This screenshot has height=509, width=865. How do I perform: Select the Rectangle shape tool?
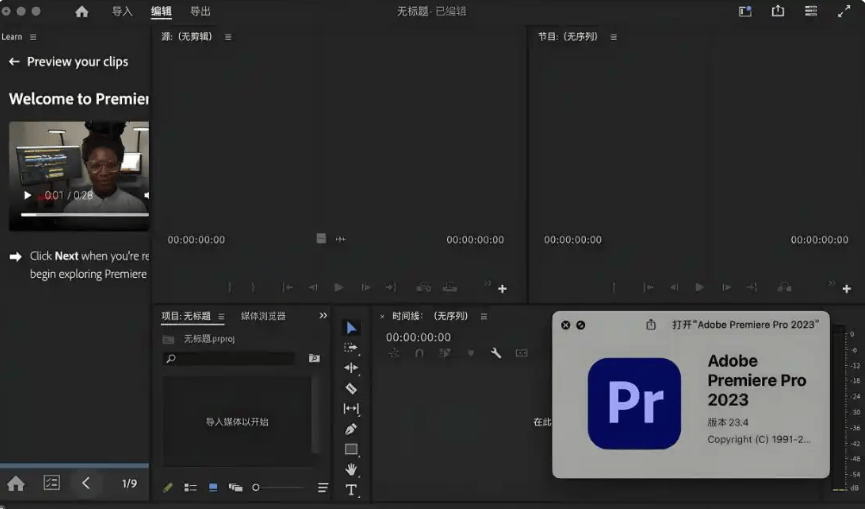tap(351, 449)
